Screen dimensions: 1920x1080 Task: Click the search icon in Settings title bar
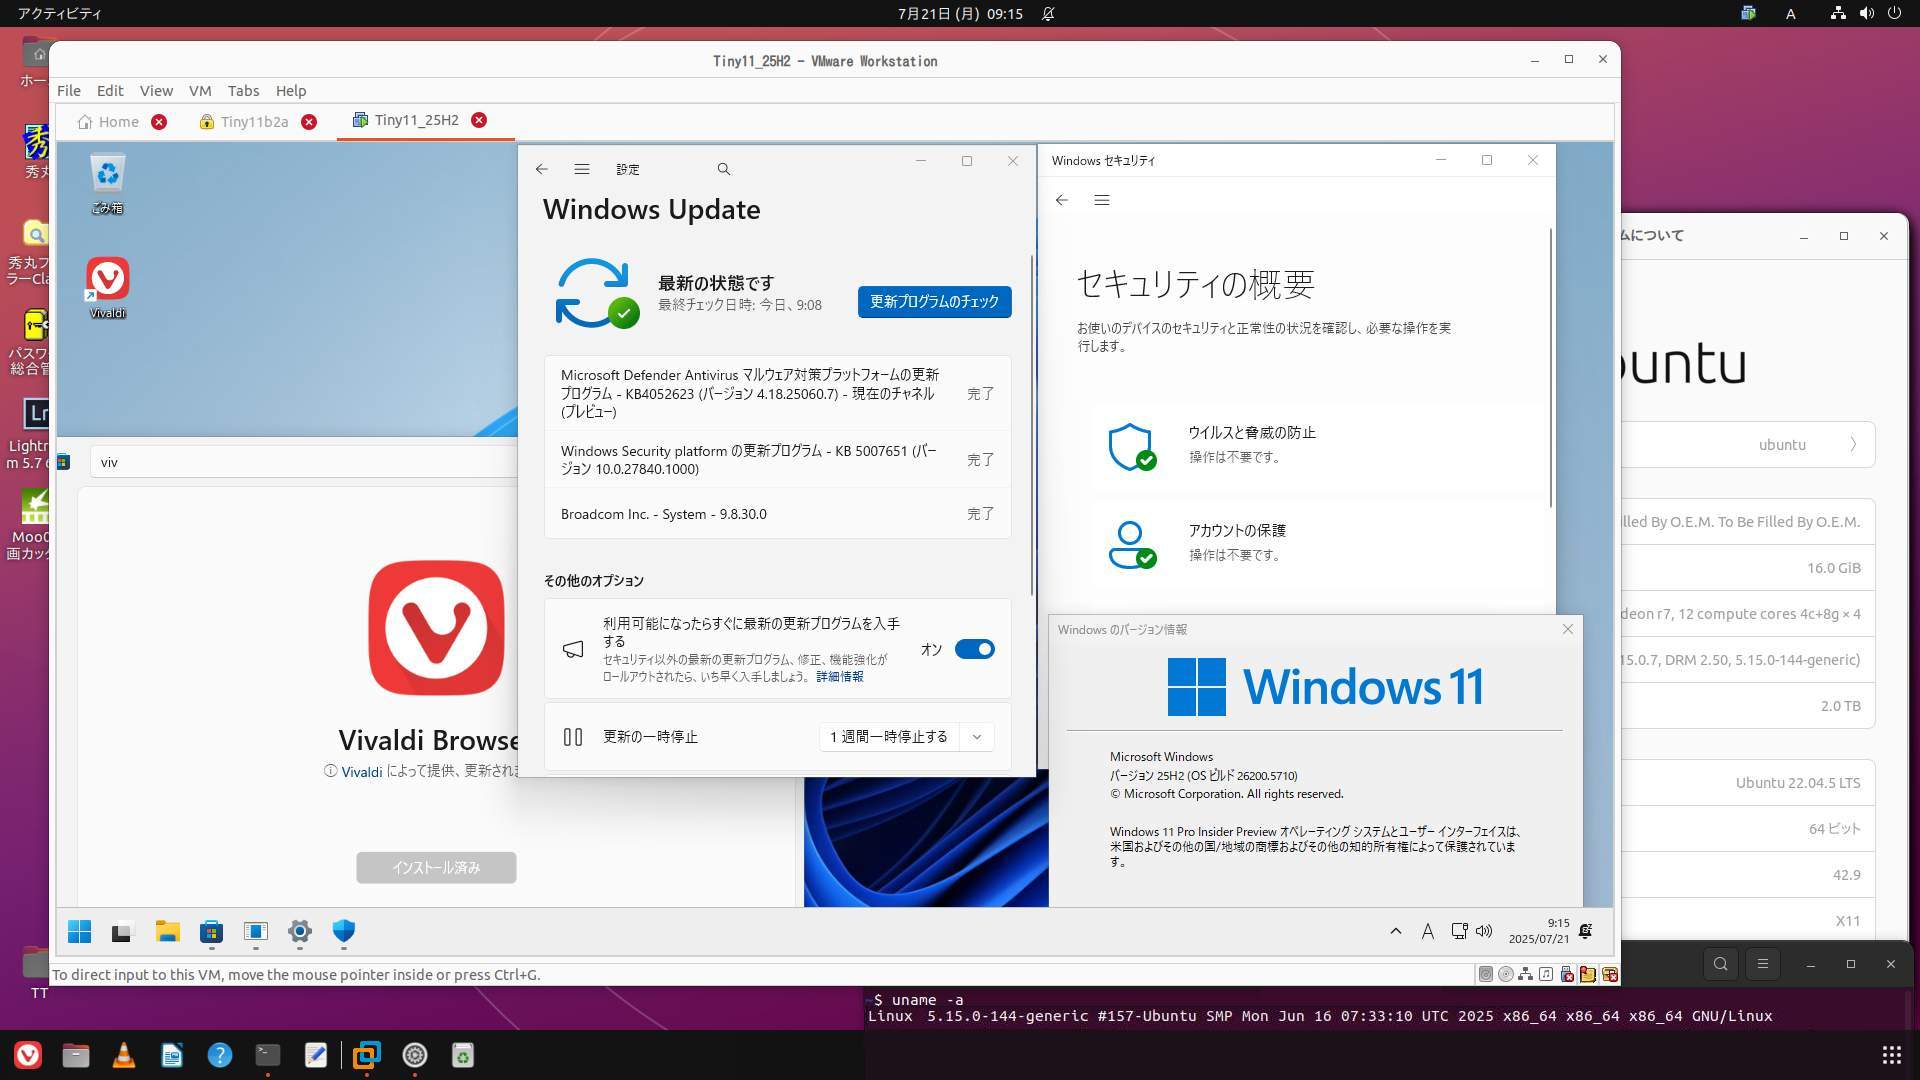pyautogui.click(x=724, y=169)
